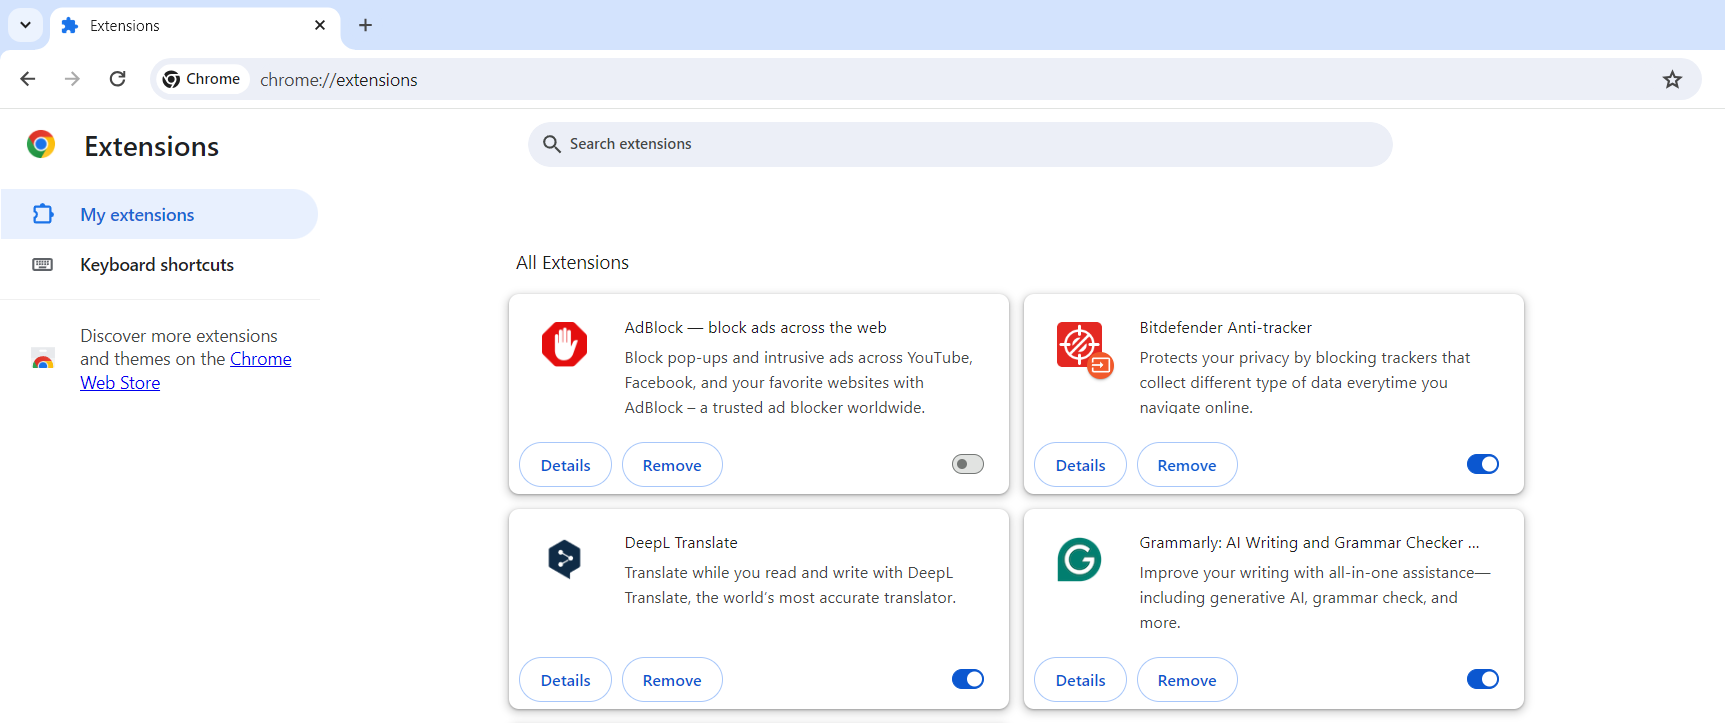Click the AdBlock red hand icon
The image size is (1725, 723).
click(x=564, y=344)
